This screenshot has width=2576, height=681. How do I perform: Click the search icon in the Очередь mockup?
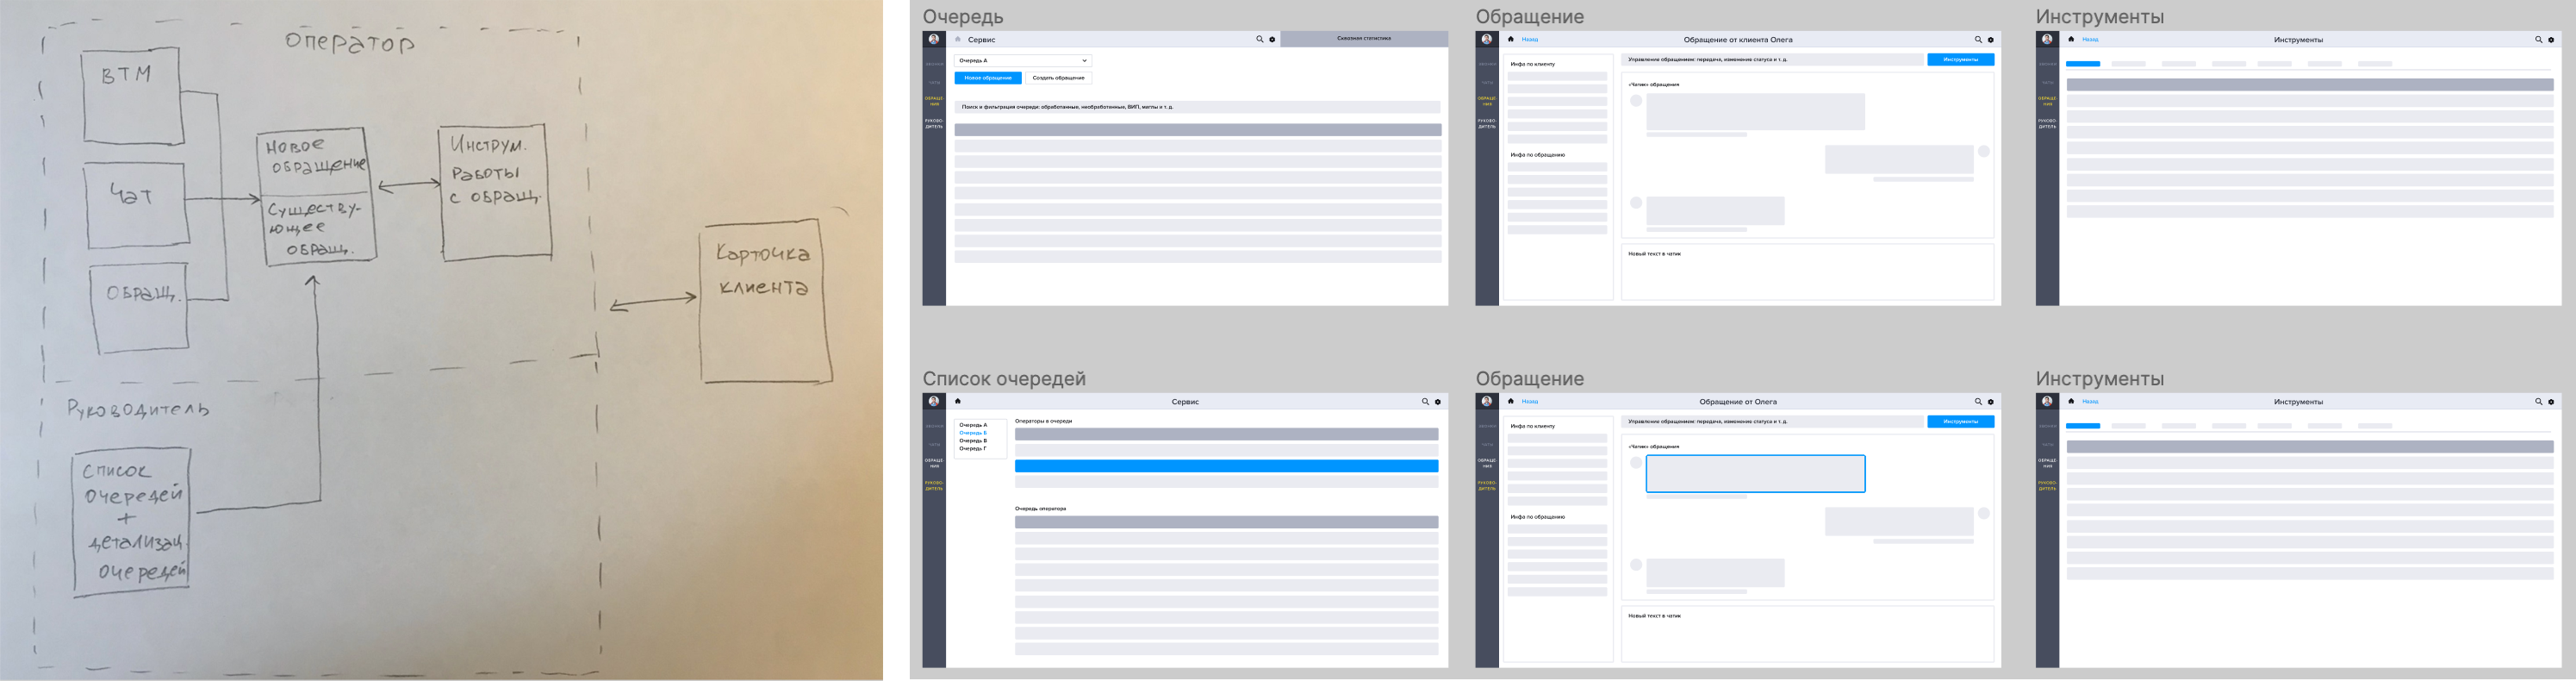click(x=1259, y=39)
